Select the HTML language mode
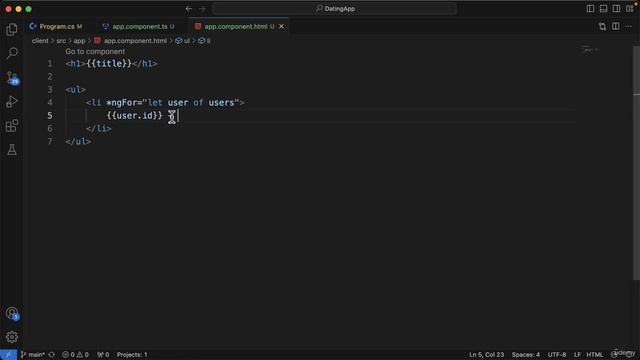Image resolution: width=640 pixels, height=360 pixels. tap(595, 355)
